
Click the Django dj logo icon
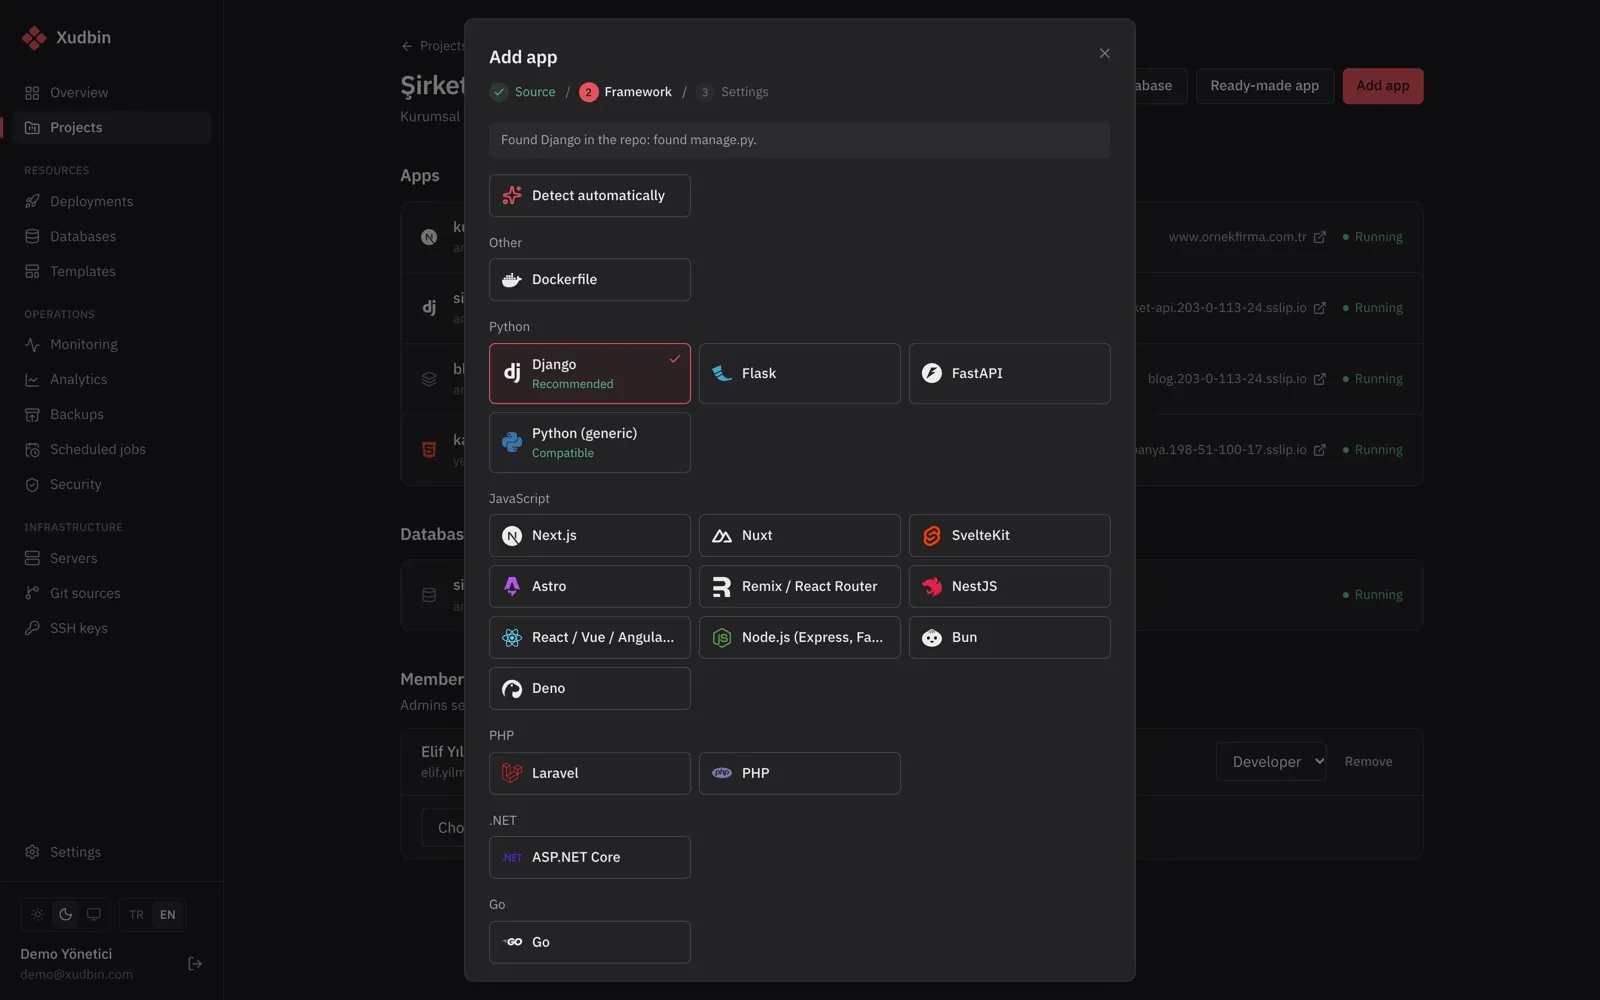pos(512,374)
